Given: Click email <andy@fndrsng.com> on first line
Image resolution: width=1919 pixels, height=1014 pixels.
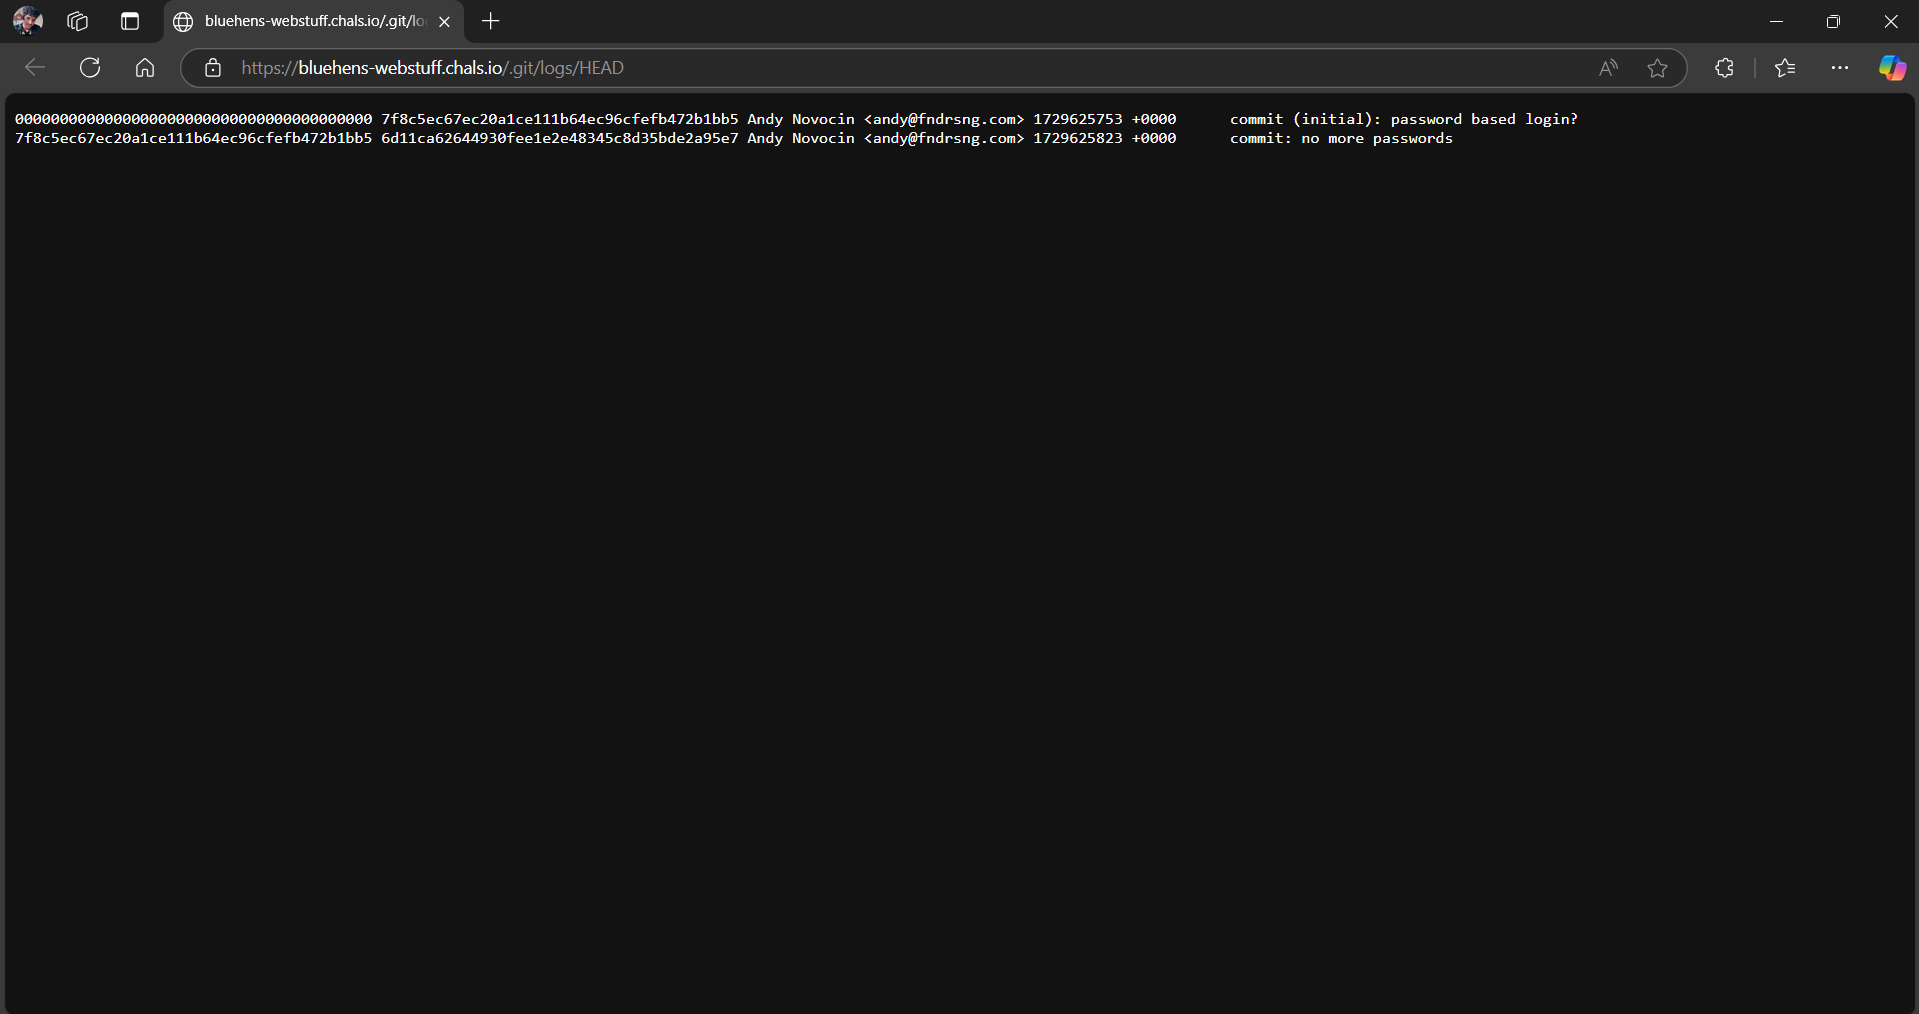Looking at the screenshot, I should (944, 119).
